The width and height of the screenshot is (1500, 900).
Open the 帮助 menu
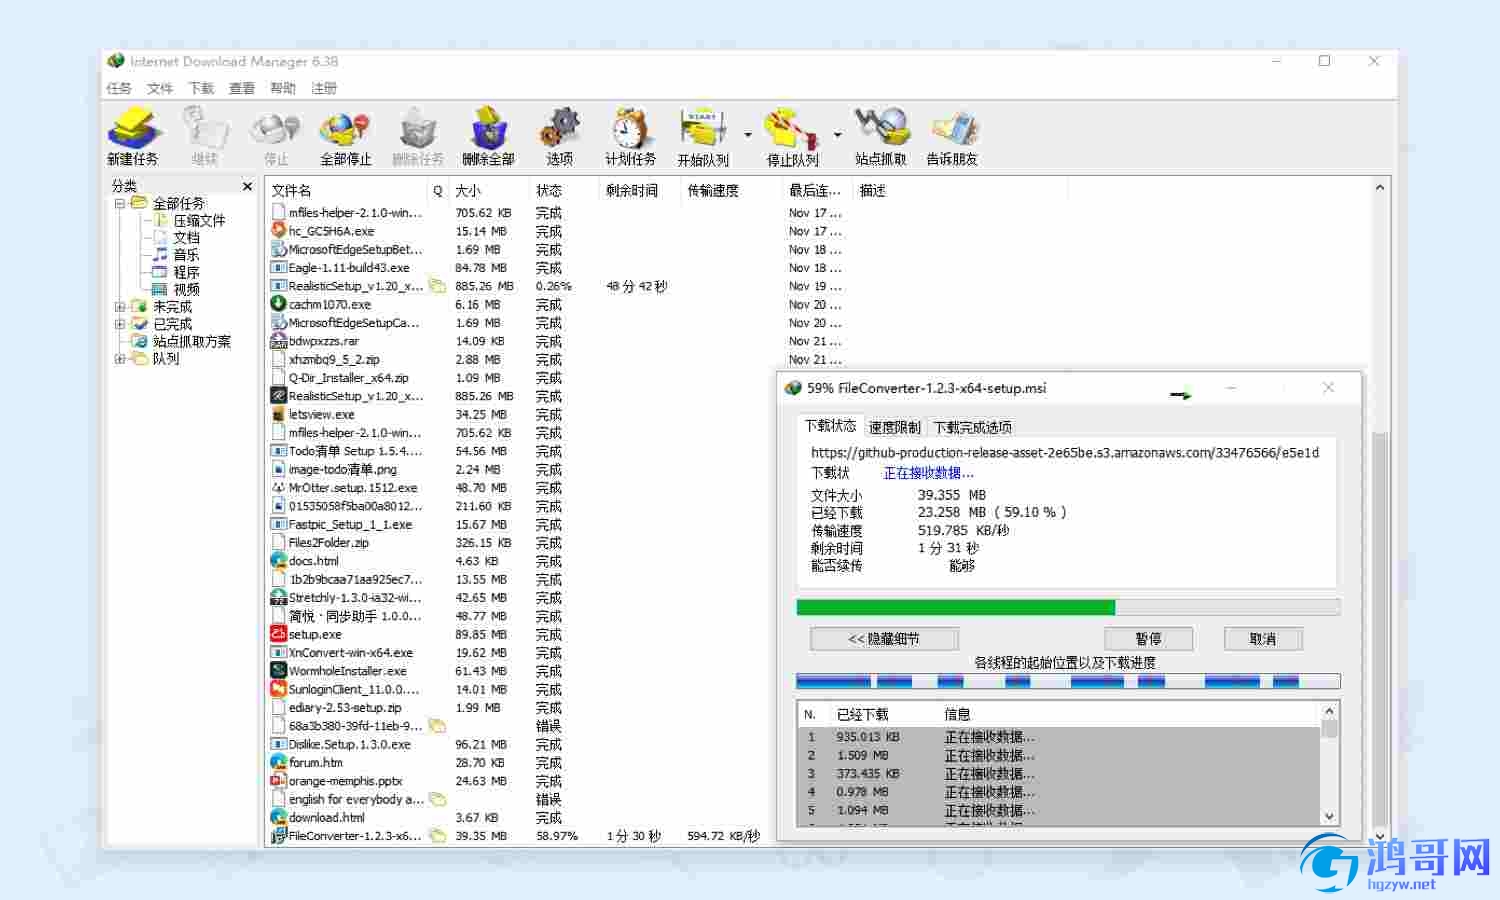coord(283,88)
